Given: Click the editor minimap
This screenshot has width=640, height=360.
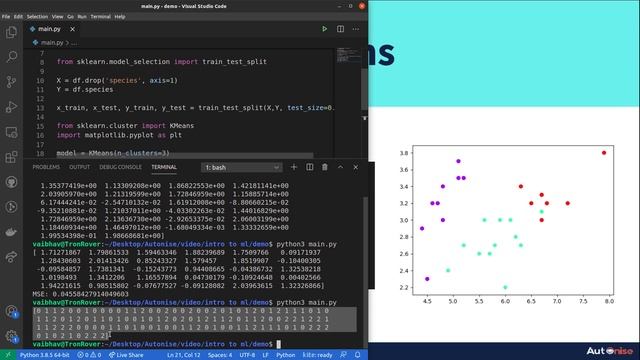Looking at the screenshot, I should pos(348,55).
